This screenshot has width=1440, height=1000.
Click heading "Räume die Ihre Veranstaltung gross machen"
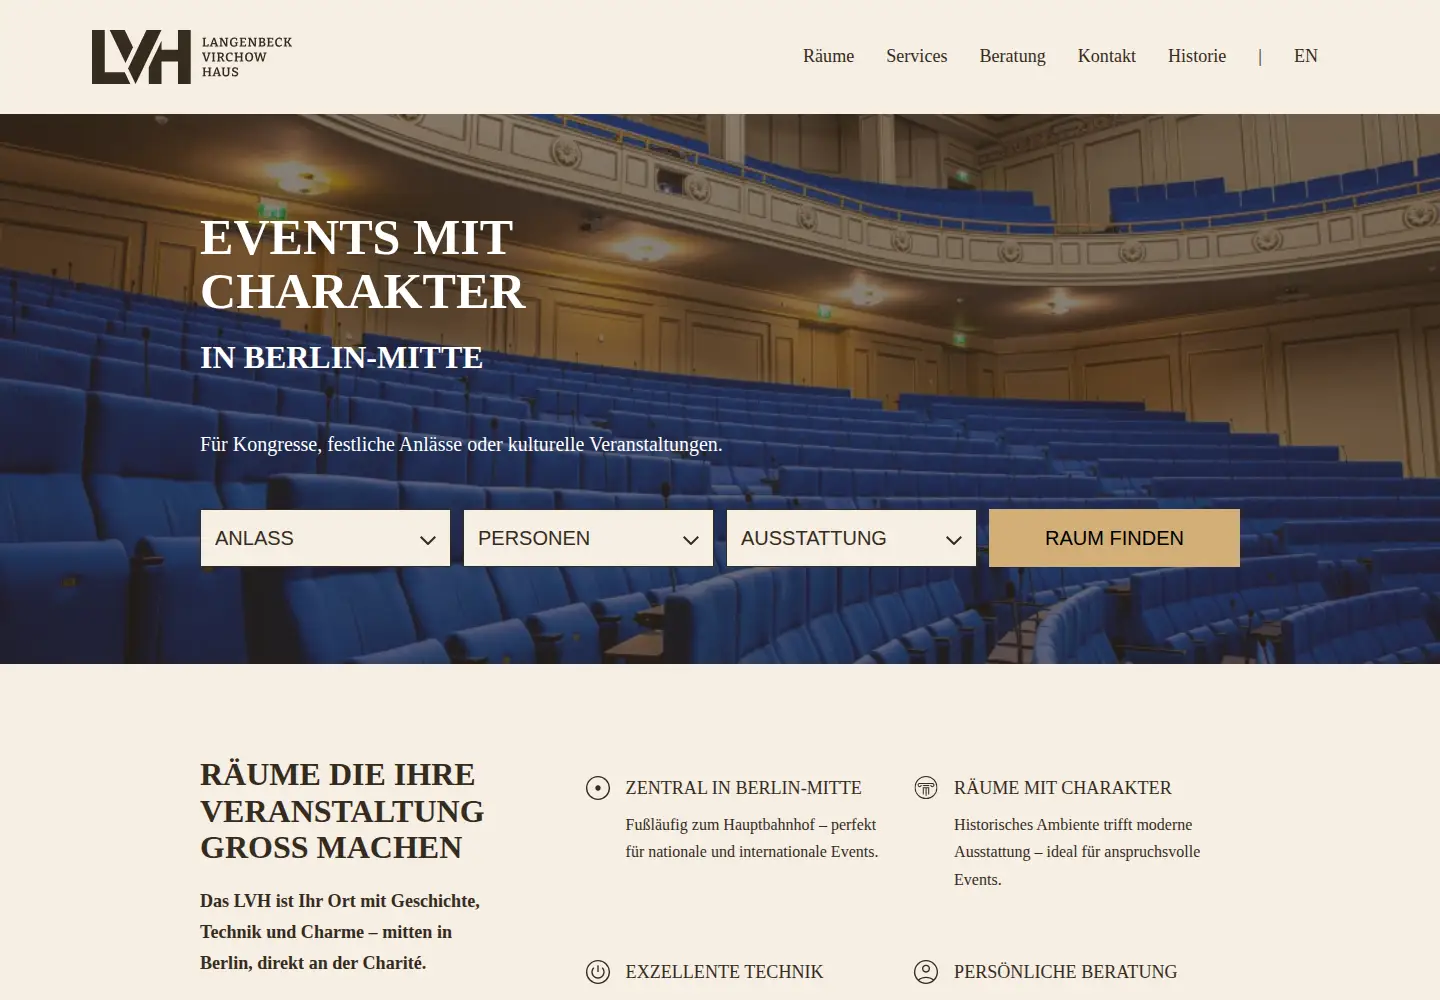[342, 811]
